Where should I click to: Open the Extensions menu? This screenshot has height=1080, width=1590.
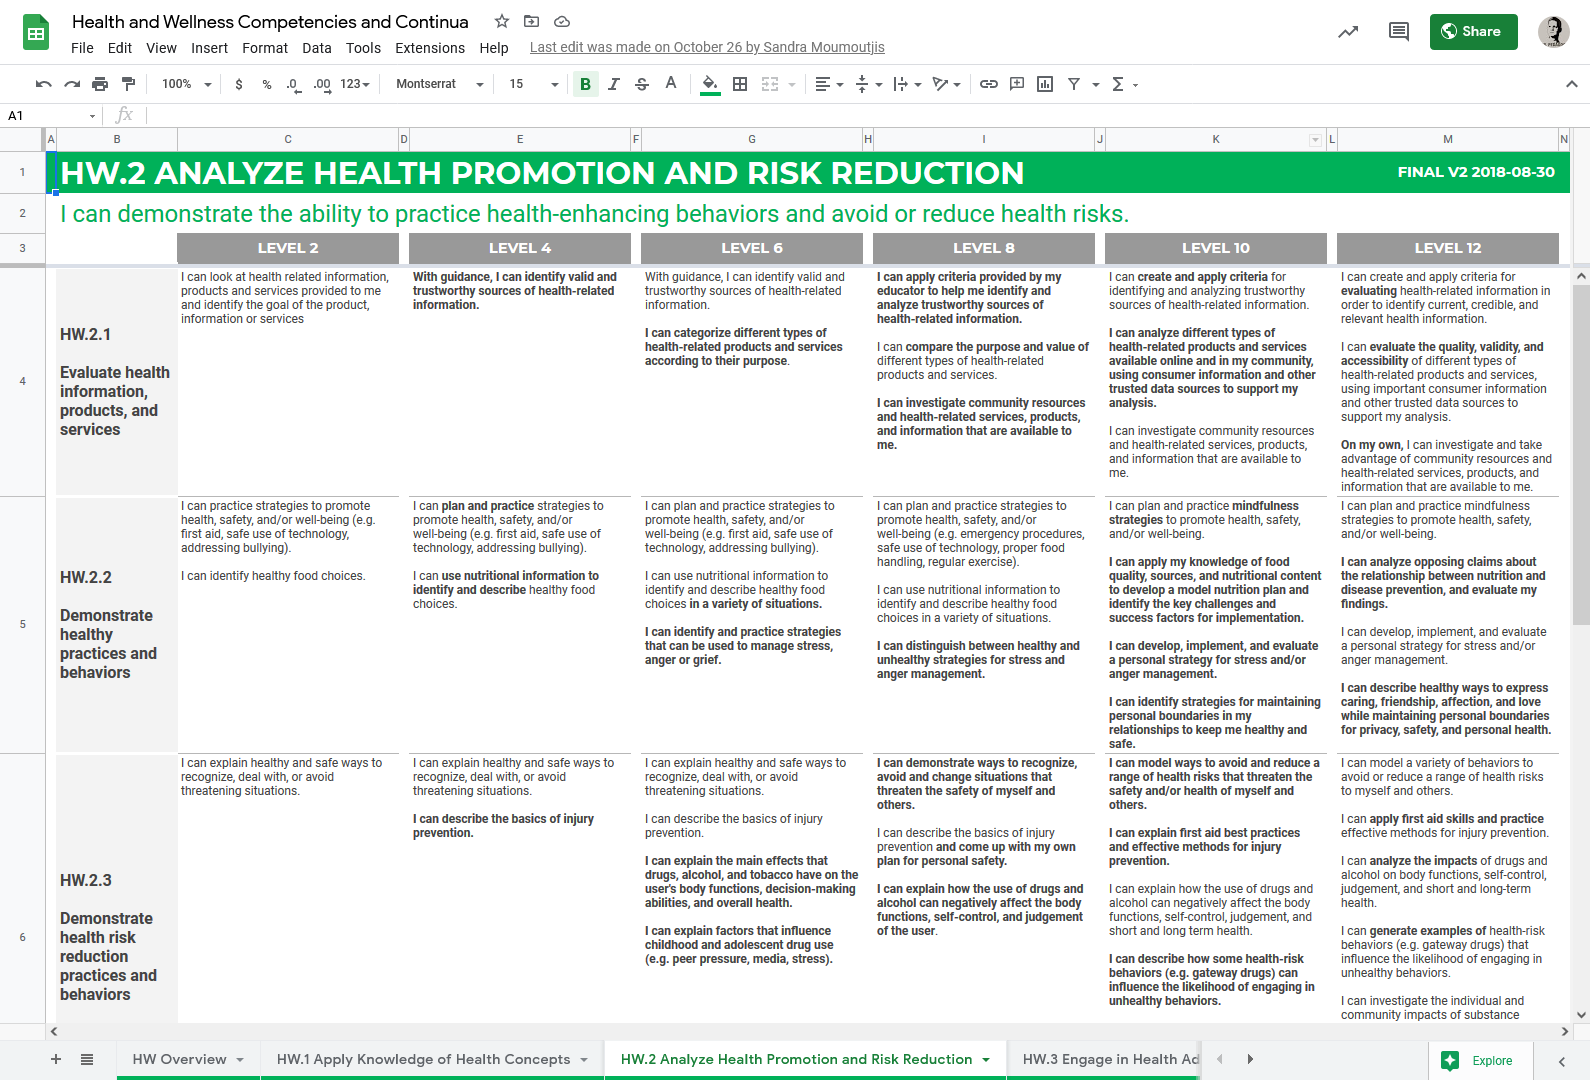[x=429, y=48]
